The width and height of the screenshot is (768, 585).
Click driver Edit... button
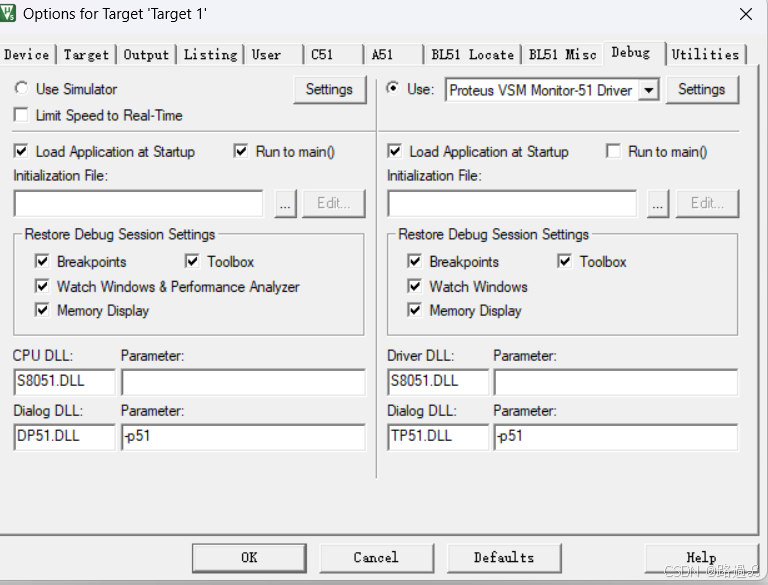click(x=707, y=203)
